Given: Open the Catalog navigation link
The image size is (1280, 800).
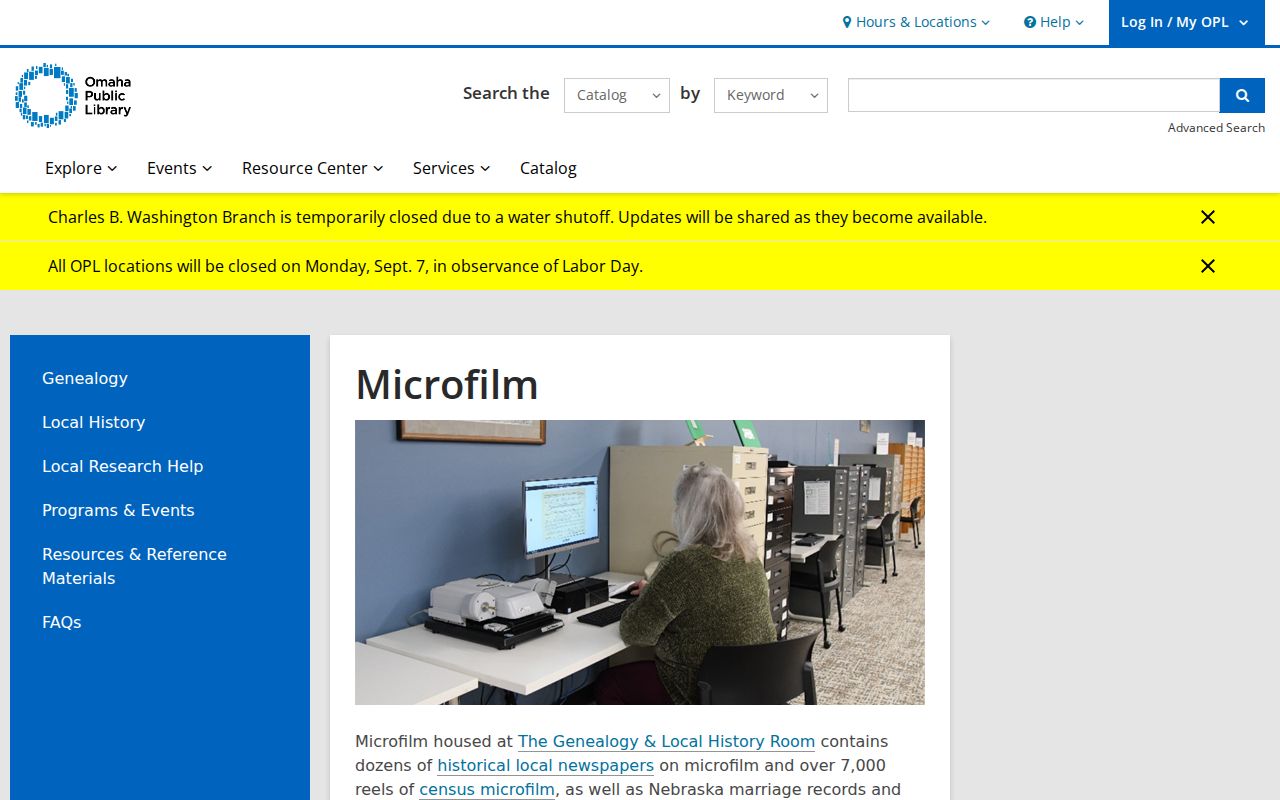Looking at the screenshot, I should pyautogui.click(x=548, y=168).
